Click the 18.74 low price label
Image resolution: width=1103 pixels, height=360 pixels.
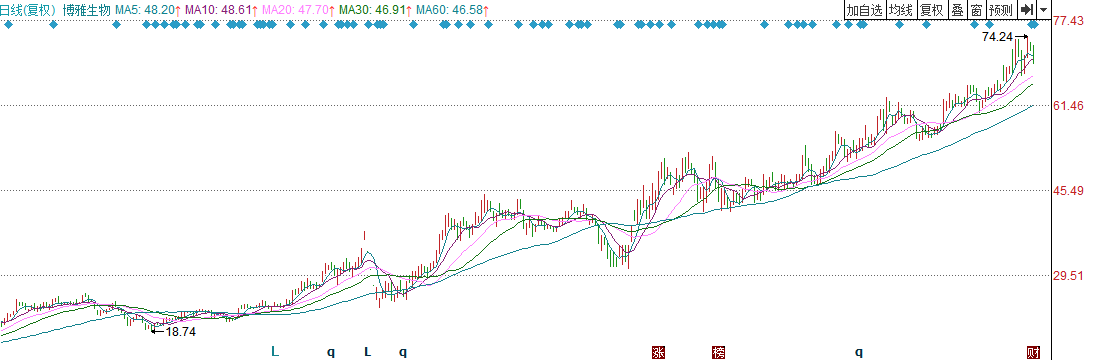pyautogui.click(x=180, y=332)
